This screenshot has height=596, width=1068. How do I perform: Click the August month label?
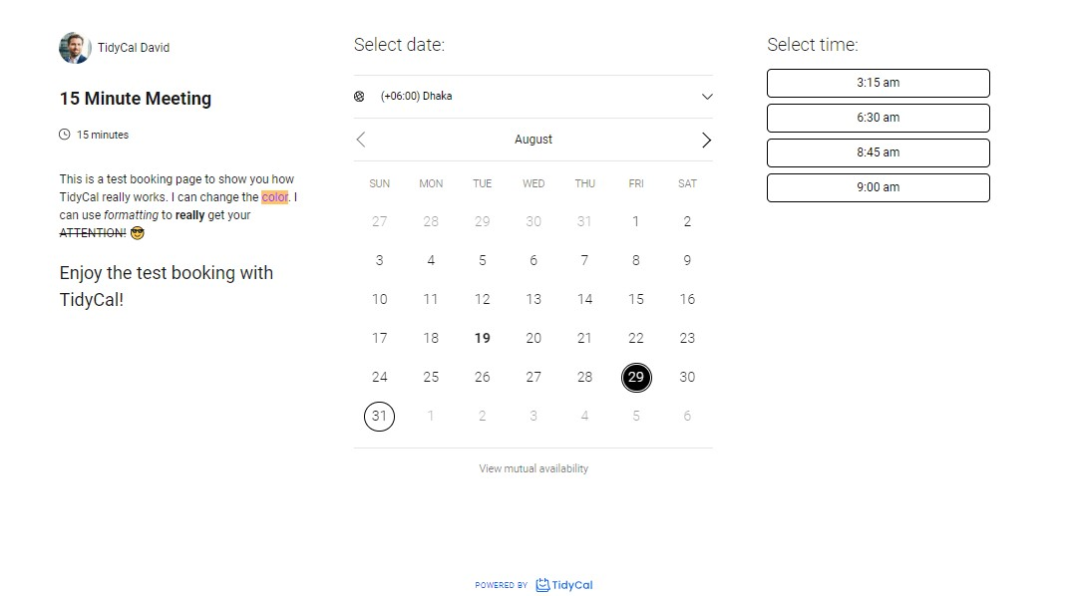[x=533, y=140]
